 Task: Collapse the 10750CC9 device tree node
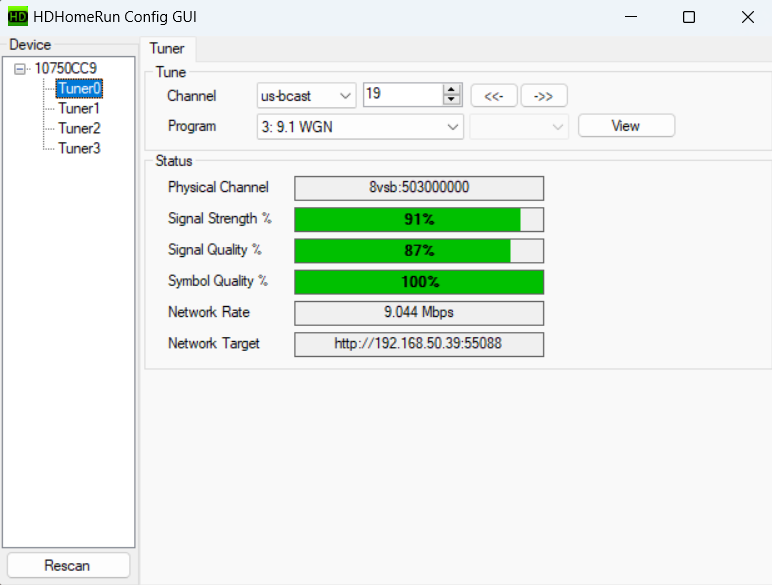pyautogui.click(x=20, y=69)
